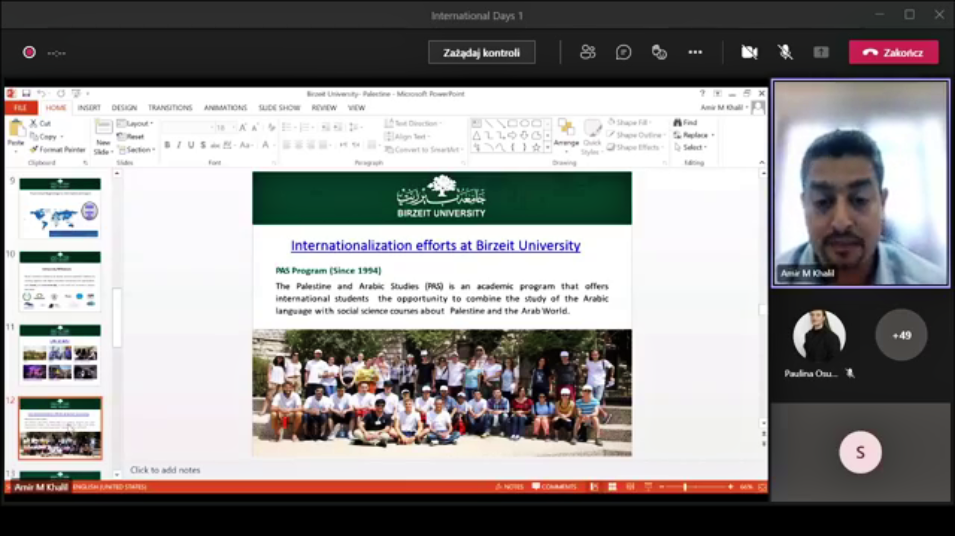Select the star shape in shapes gallery
955x536 pixels.
(x=536, y=147)
